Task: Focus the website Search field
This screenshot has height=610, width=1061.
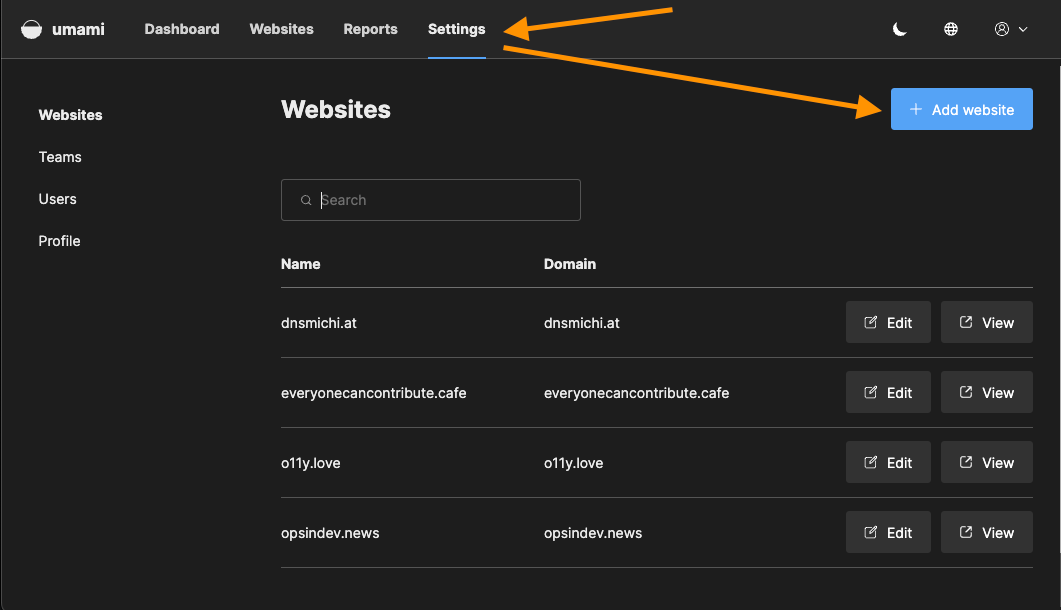Action: (440, 200)
